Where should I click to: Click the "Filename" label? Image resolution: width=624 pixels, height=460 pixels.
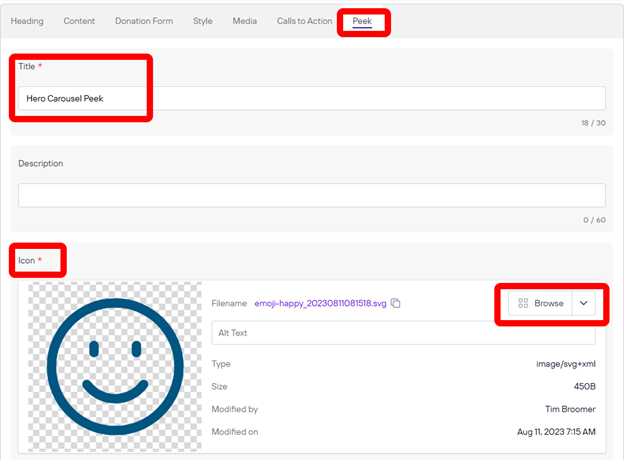pos(229,304)
